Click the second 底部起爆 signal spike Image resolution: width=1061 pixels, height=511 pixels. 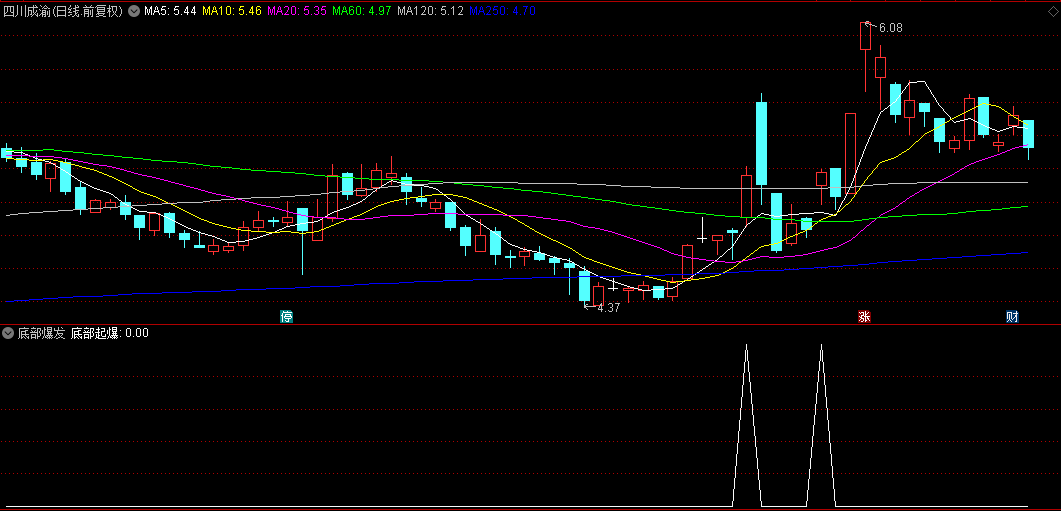pos(821,425)
